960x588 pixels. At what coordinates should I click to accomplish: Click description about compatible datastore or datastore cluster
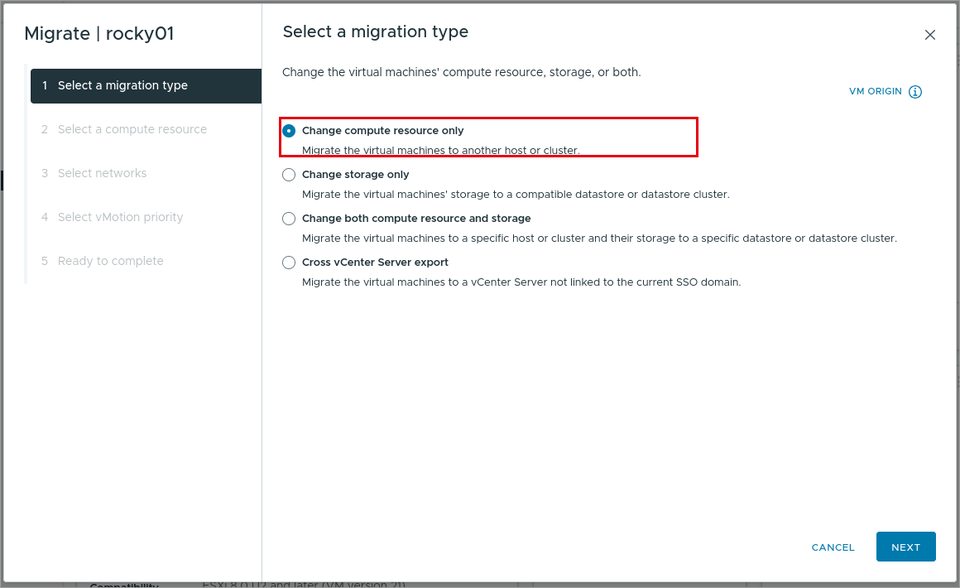516,194
